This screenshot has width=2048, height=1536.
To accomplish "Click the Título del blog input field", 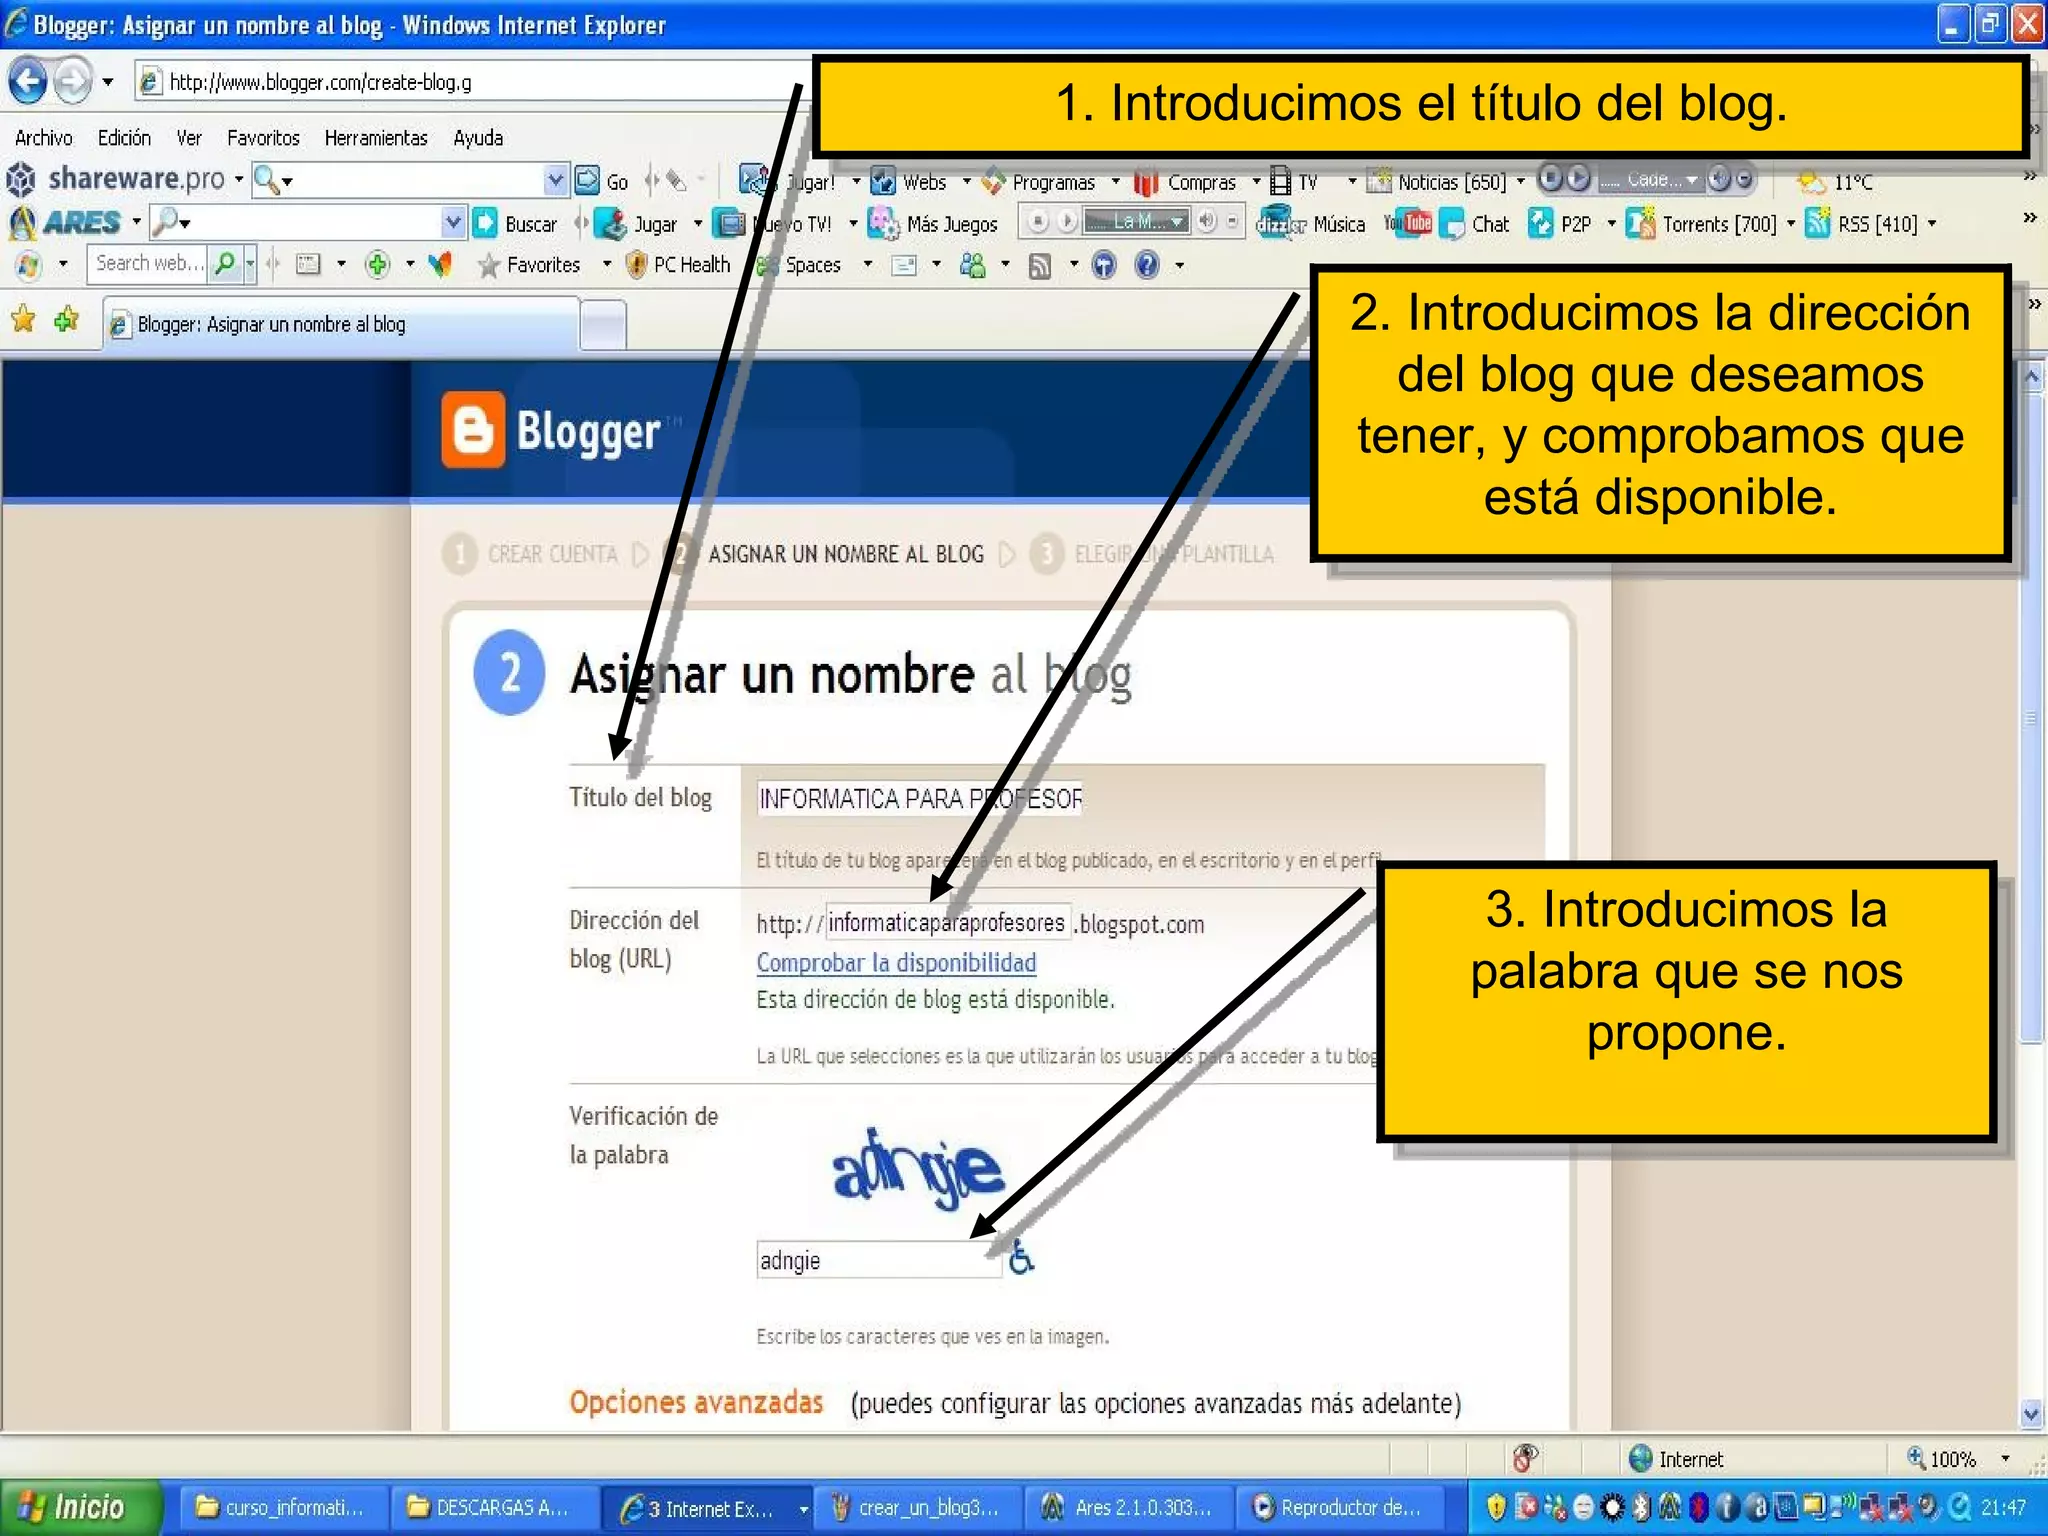I will tap(919, 798).
